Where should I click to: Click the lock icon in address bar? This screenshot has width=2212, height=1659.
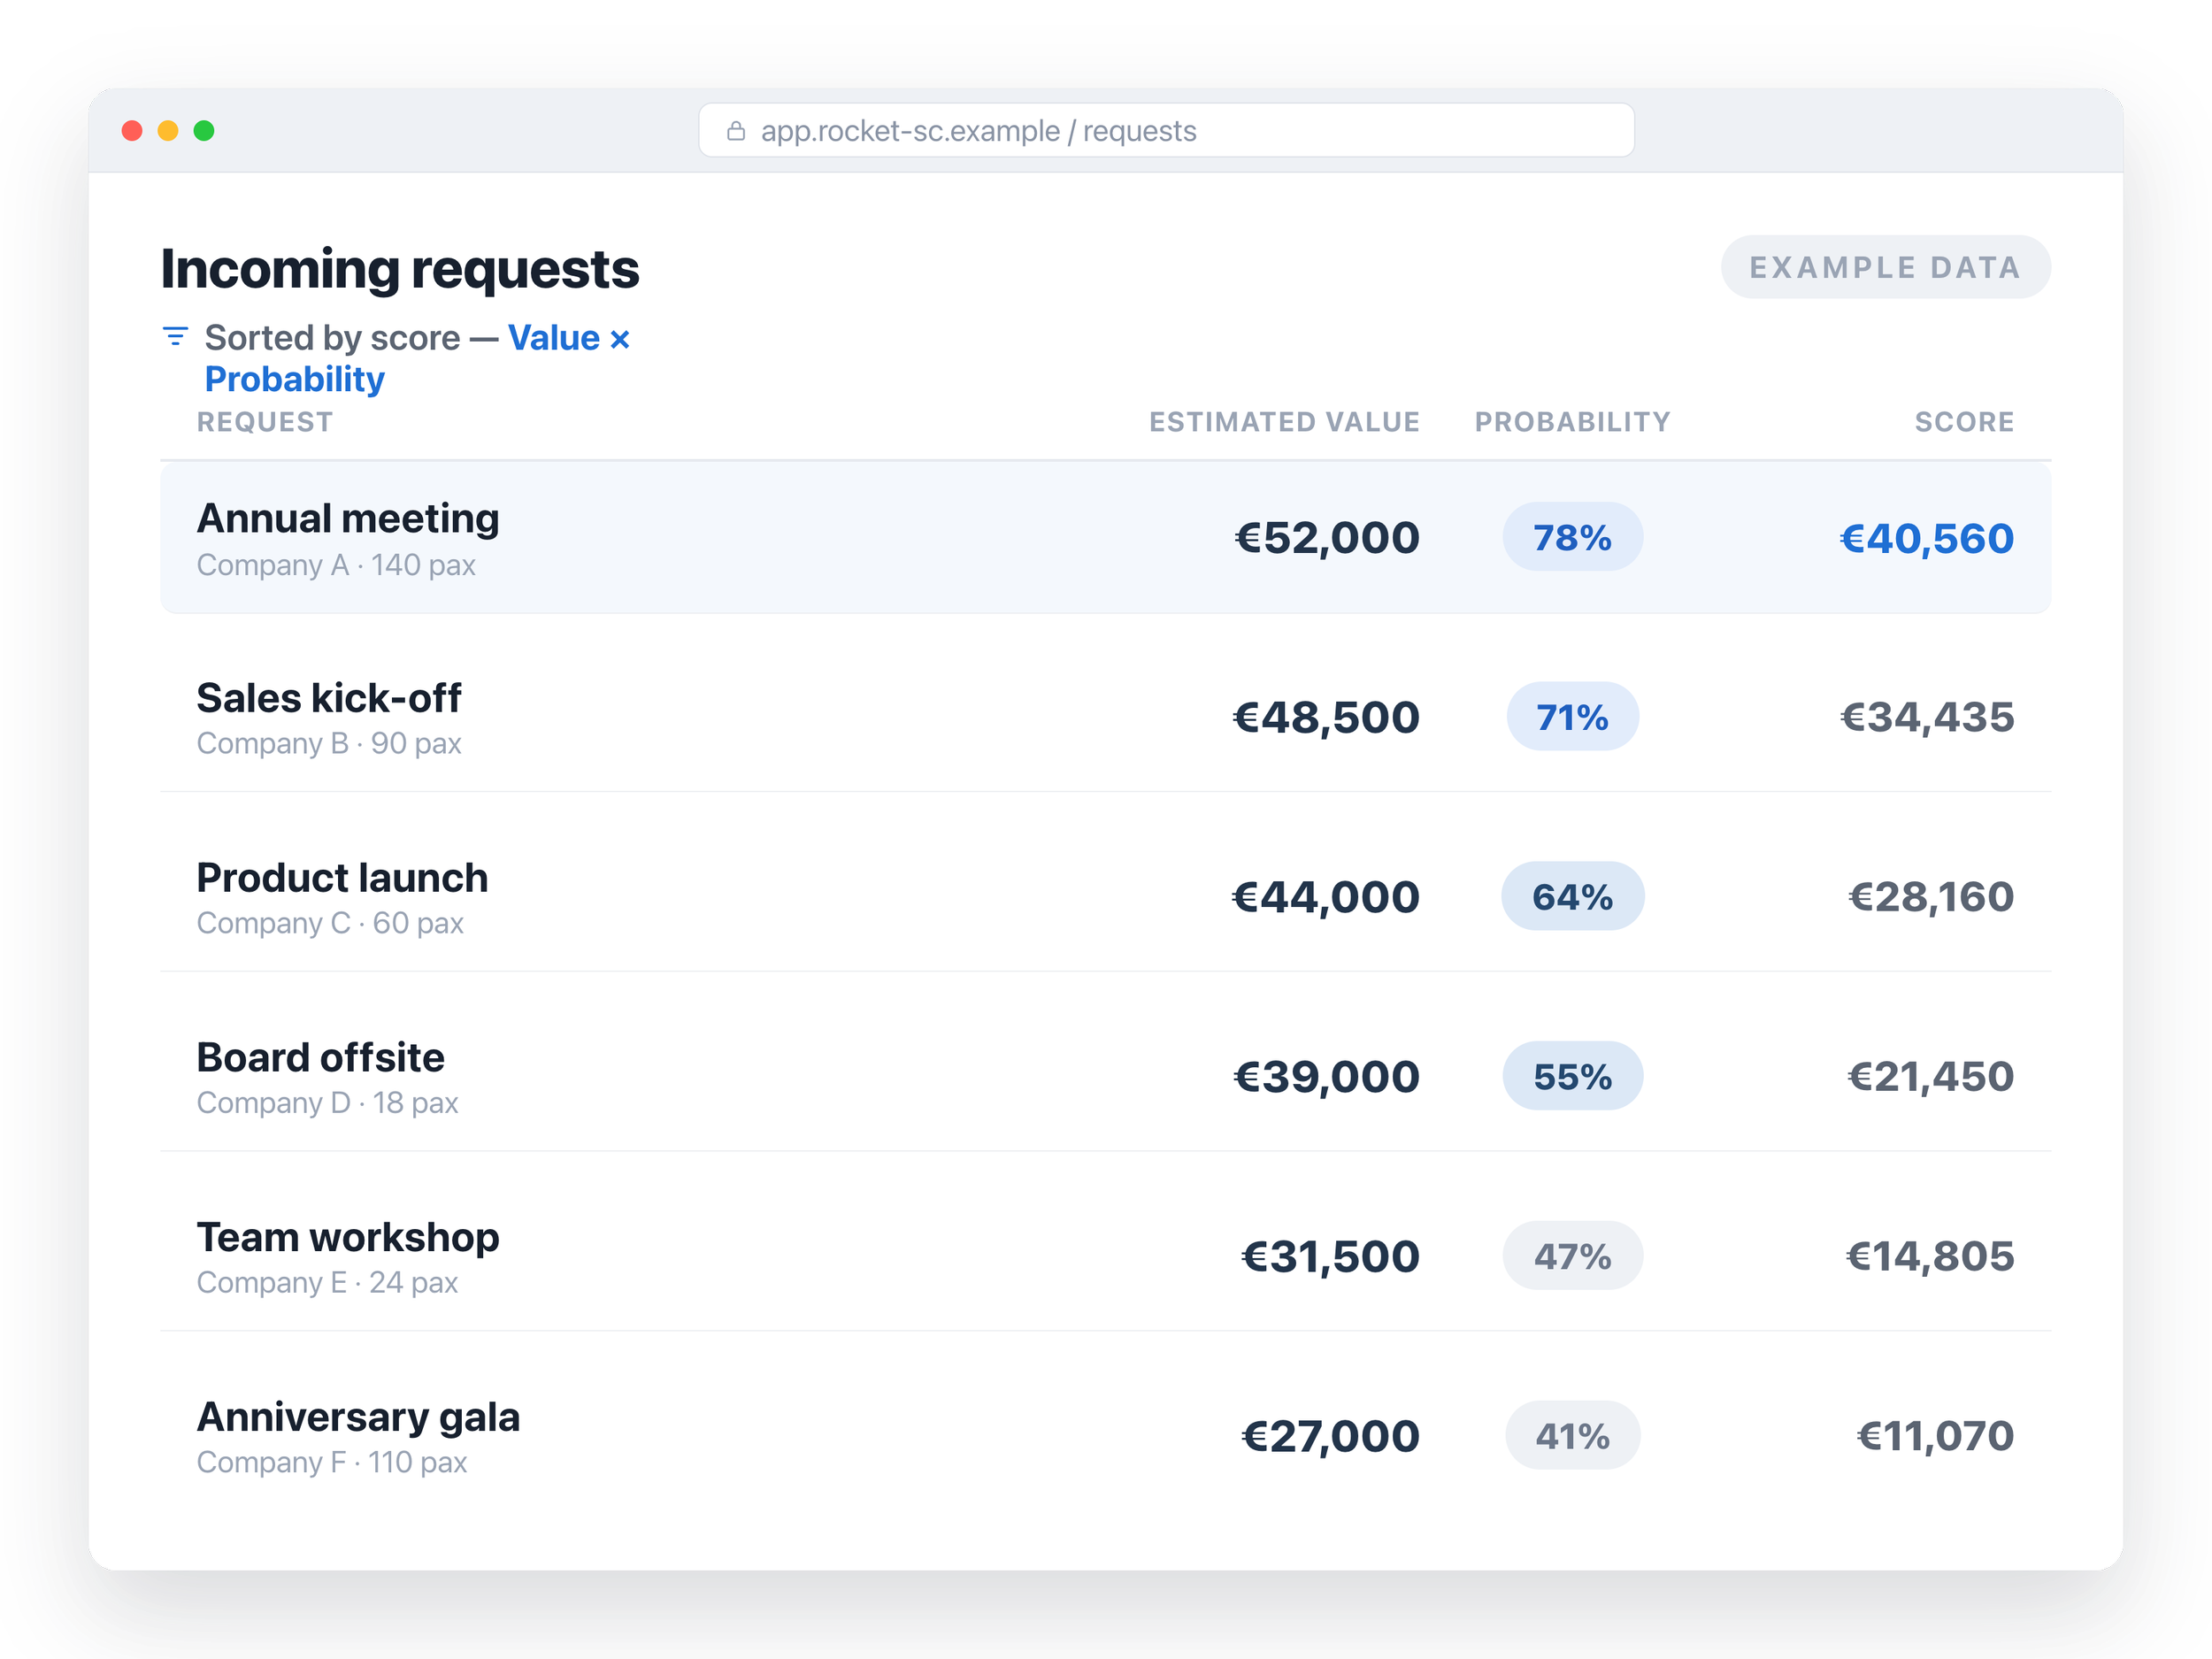[x=736, y=131]
